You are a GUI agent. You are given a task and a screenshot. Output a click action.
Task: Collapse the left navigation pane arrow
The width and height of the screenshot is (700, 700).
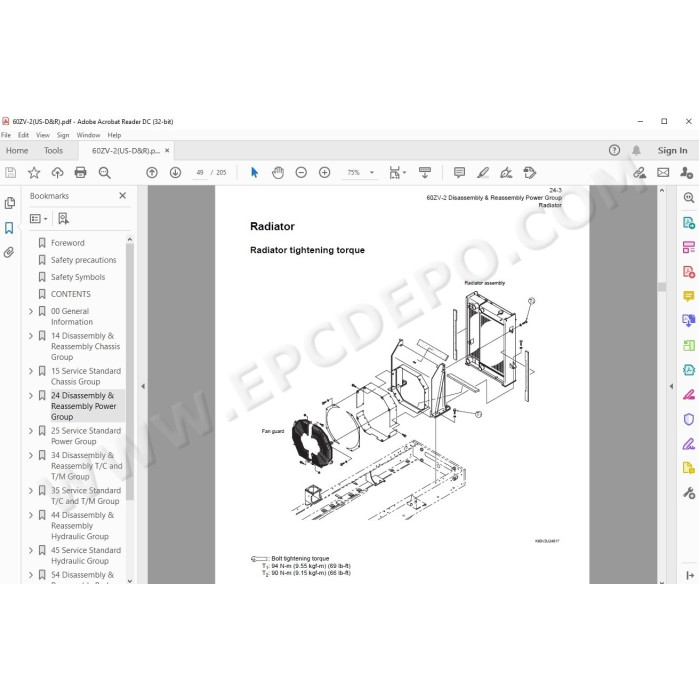point(143,387)
